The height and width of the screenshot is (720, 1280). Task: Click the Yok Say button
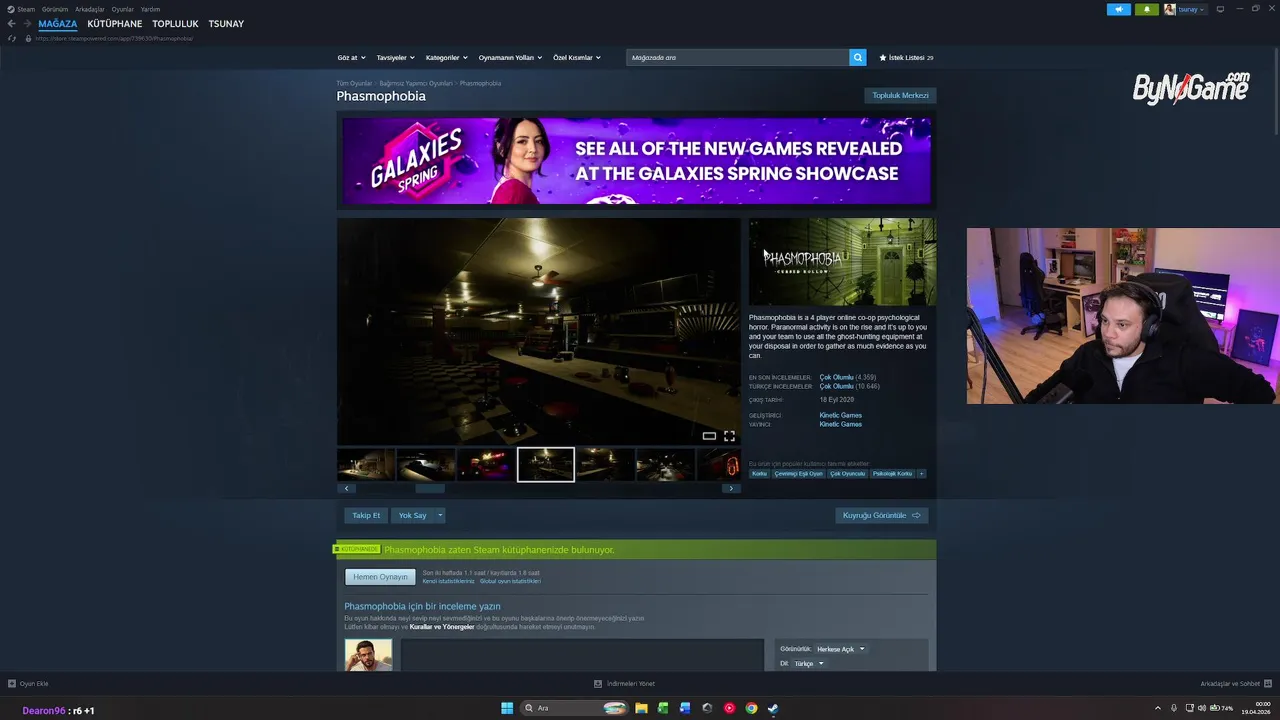[x=412, y=515]
